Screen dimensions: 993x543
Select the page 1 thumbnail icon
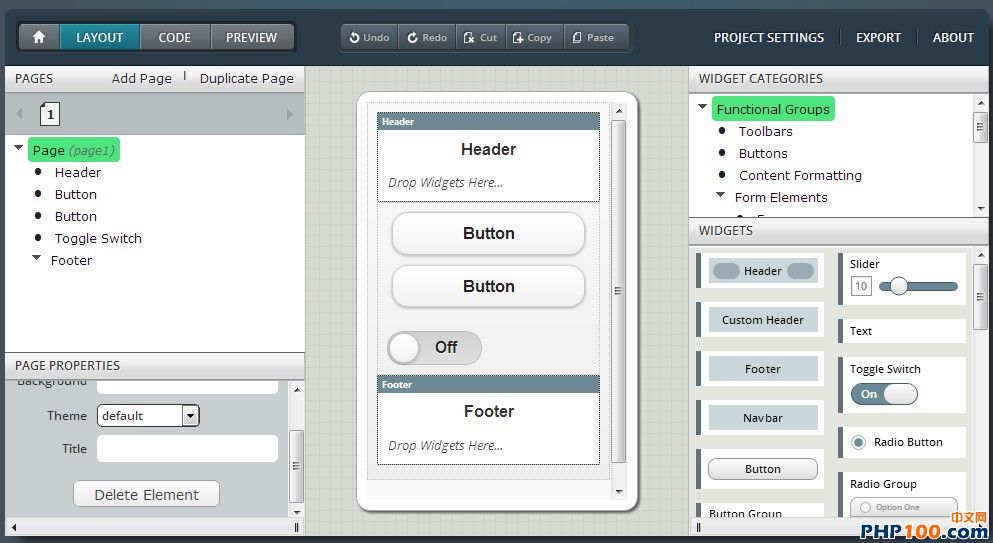(50, 114)
